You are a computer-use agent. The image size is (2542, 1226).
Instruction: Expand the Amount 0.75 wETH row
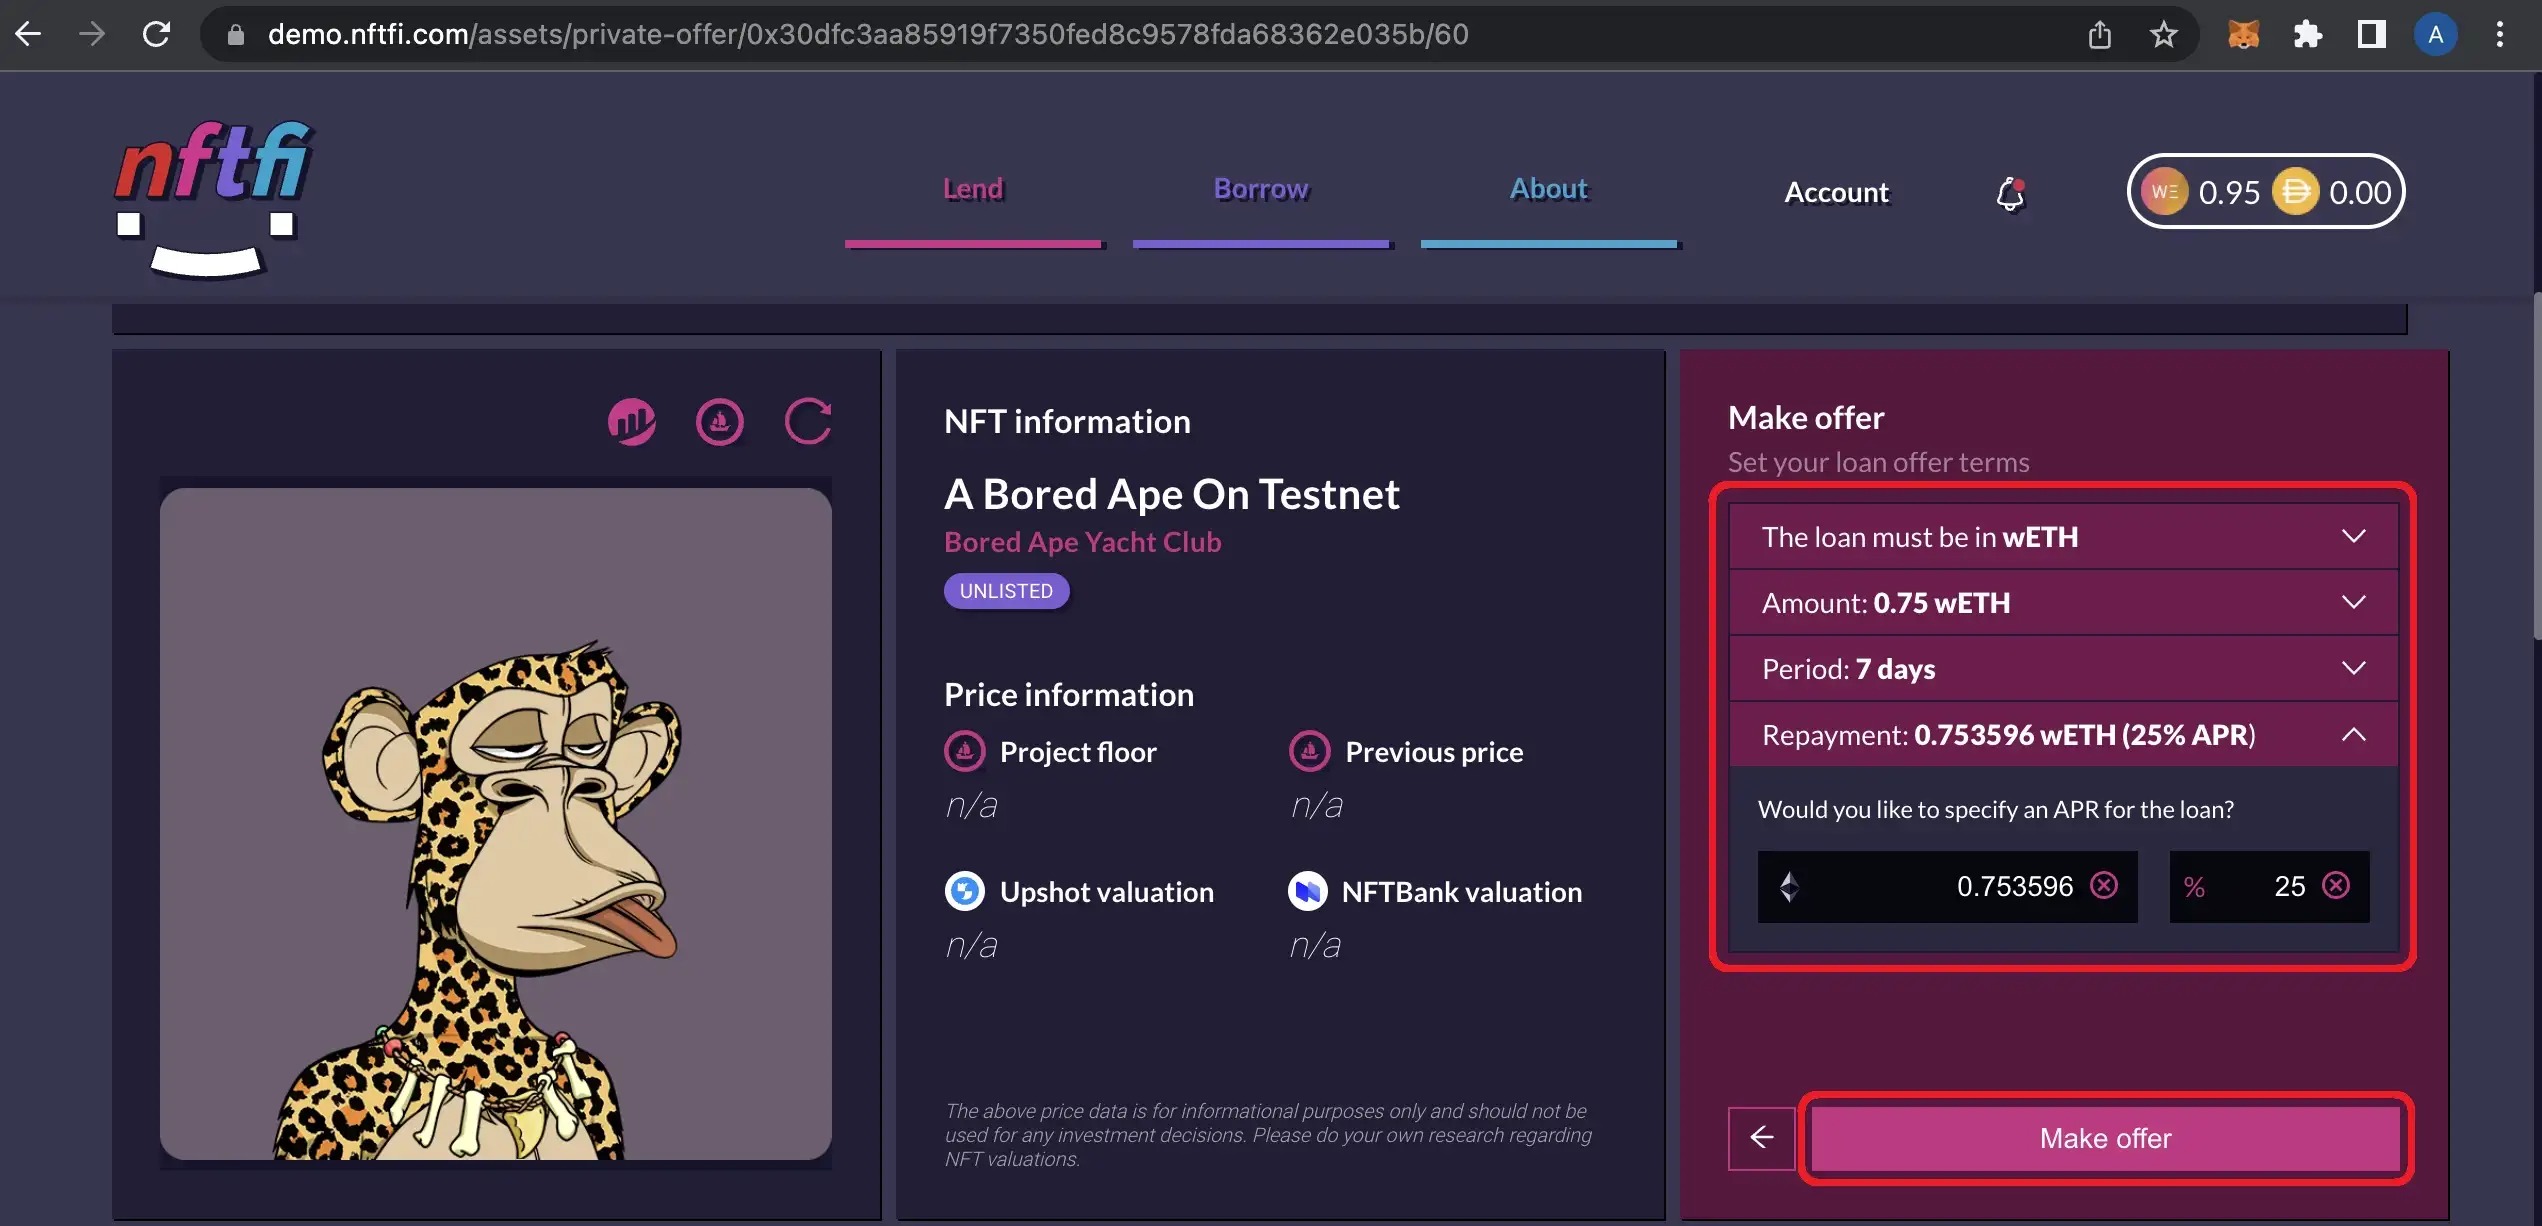[2063, 603]
